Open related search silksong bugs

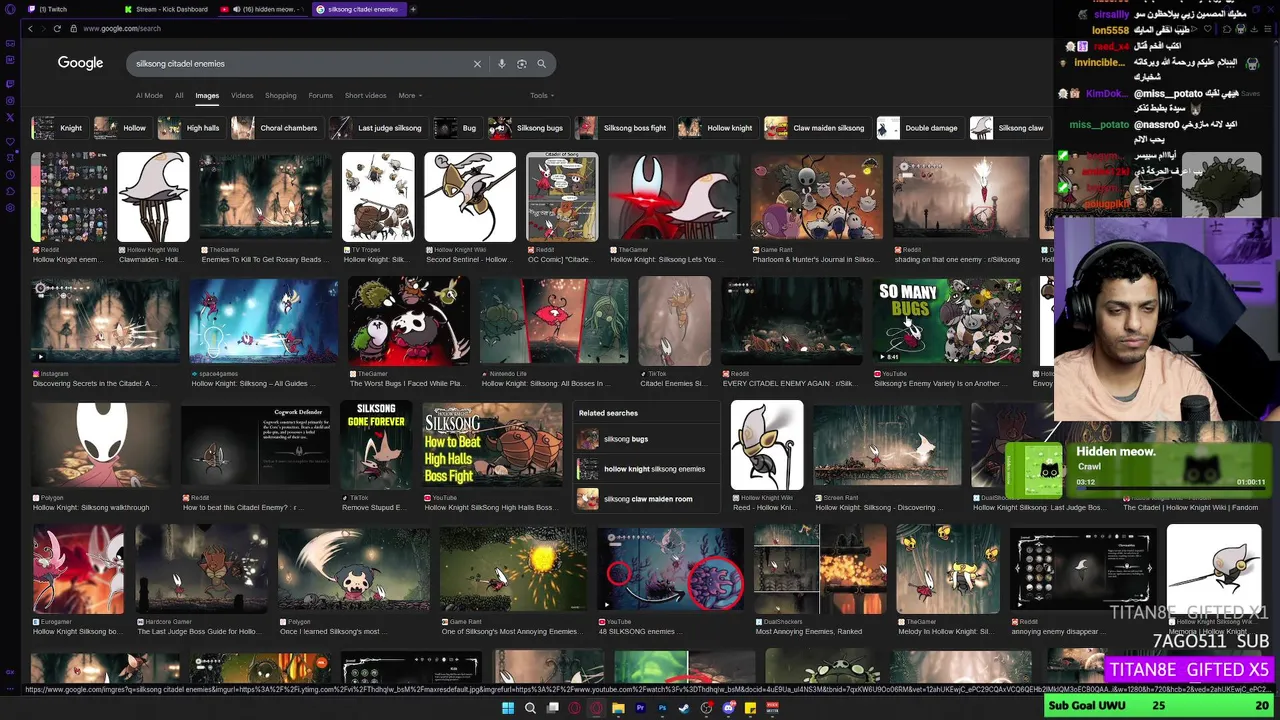point(647,439)
